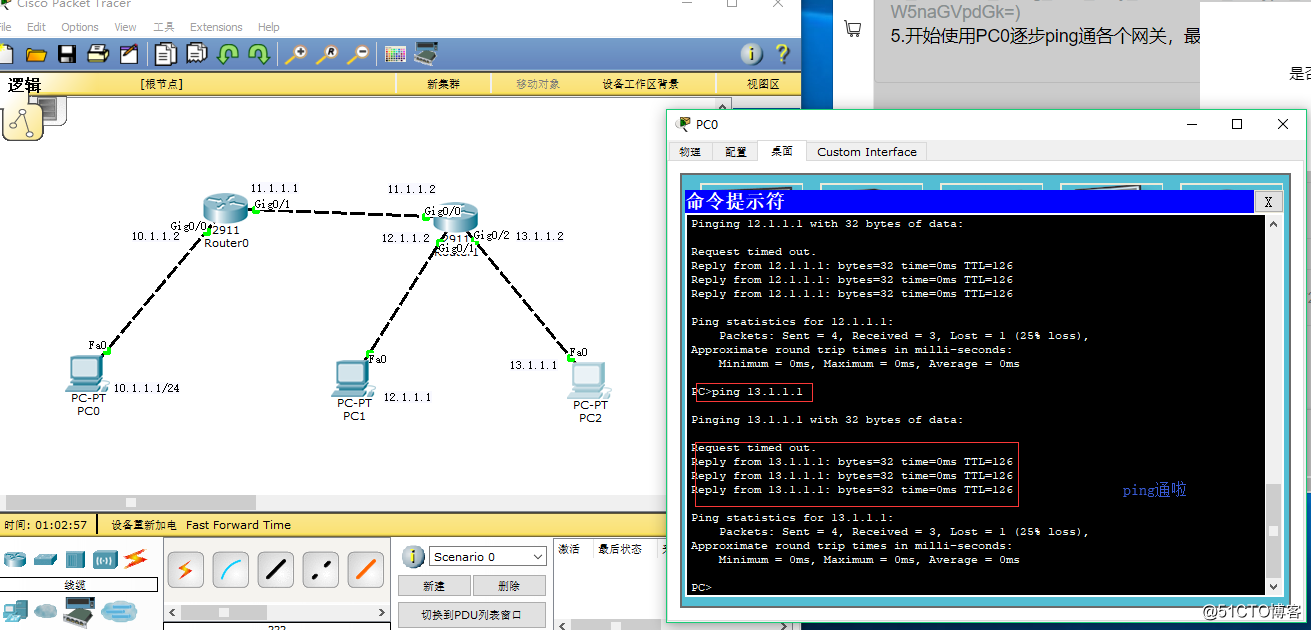Select the Routers device category
Viewport: 1311px width, 630px height.
pyautogui.click(x=15, y=559)
